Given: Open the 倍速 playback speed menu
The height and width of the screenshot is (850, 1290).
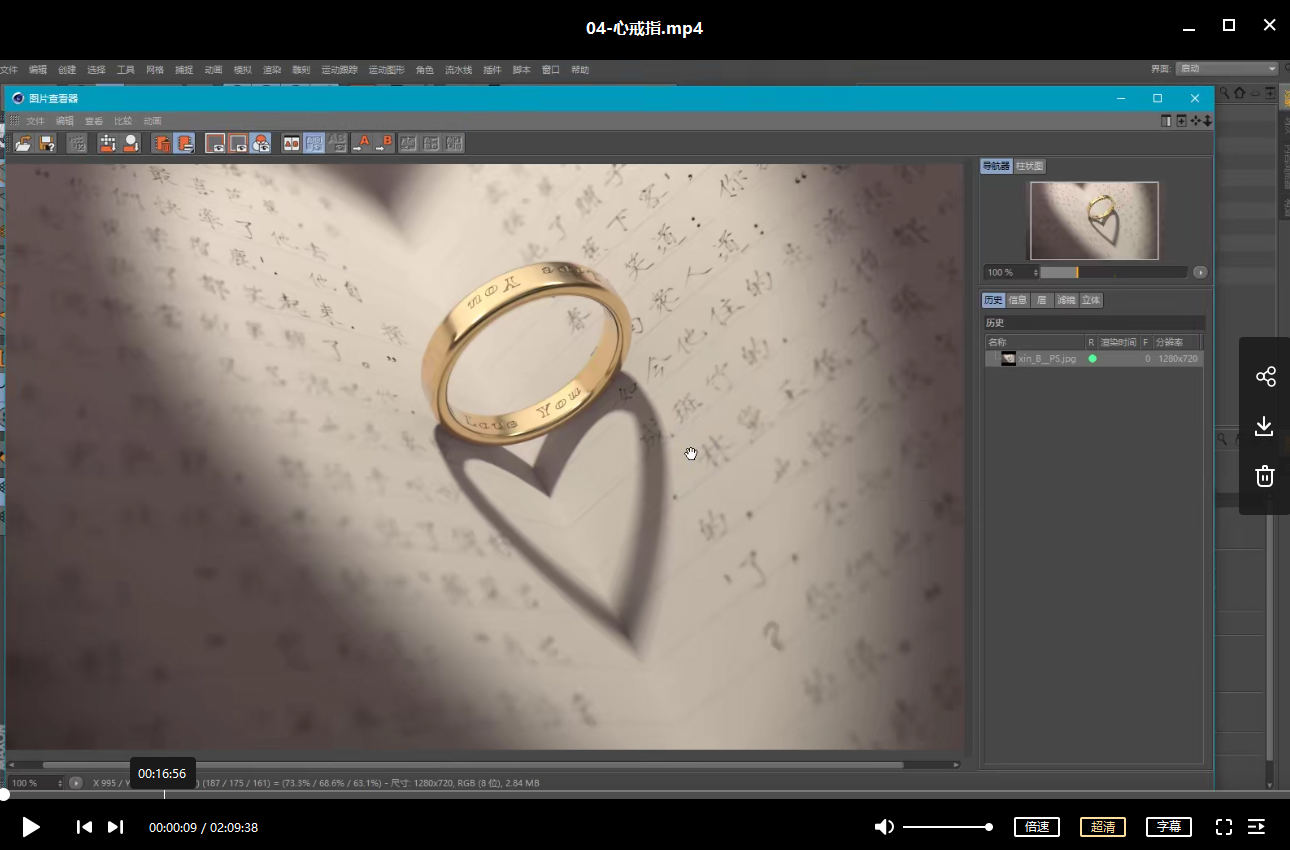Looking at the screenshot, I should [1036, 827].
